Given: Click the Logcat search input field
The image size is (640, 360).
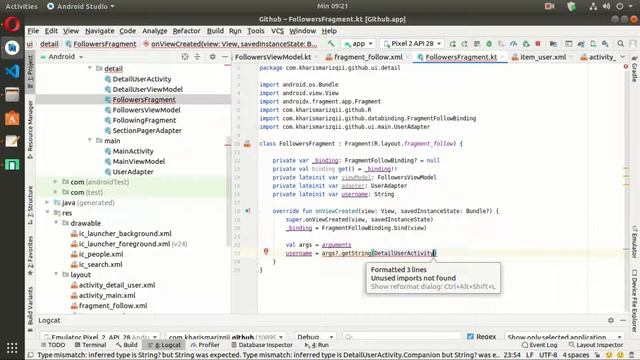Looking at the screenshot, I should coord(402,337).
